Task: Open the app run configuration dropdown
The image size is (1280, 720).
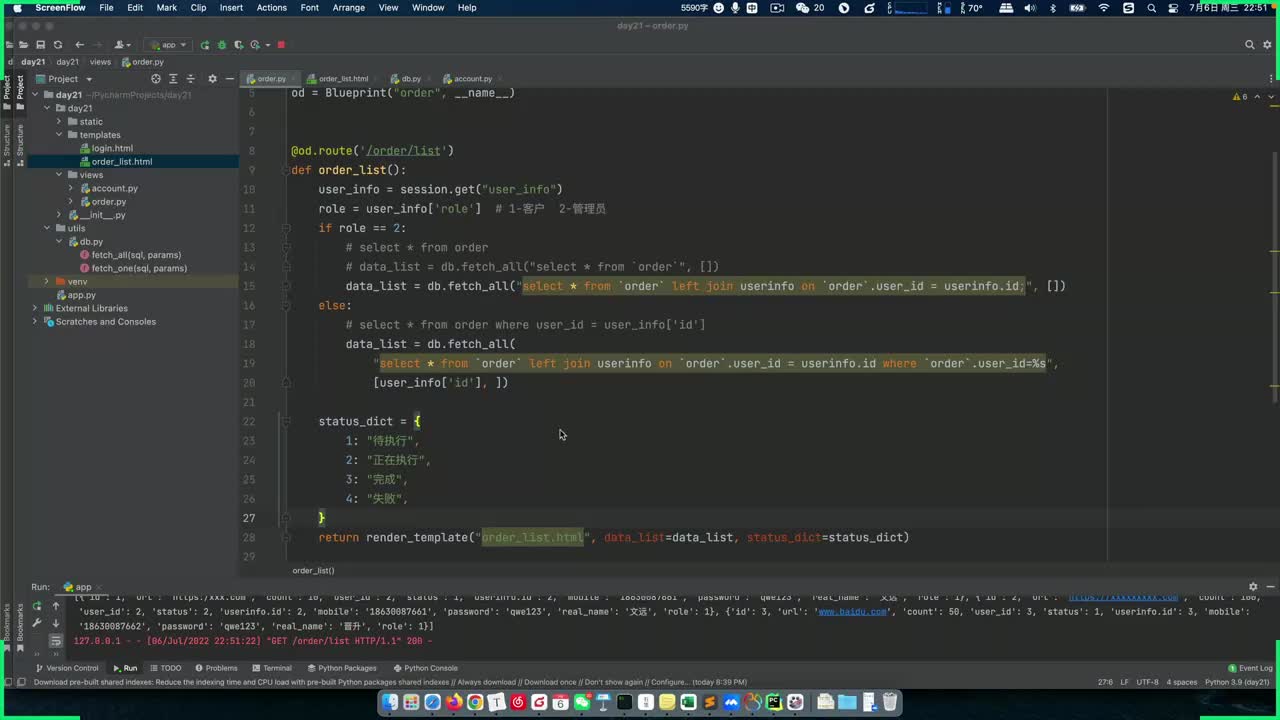Action: 167,45
